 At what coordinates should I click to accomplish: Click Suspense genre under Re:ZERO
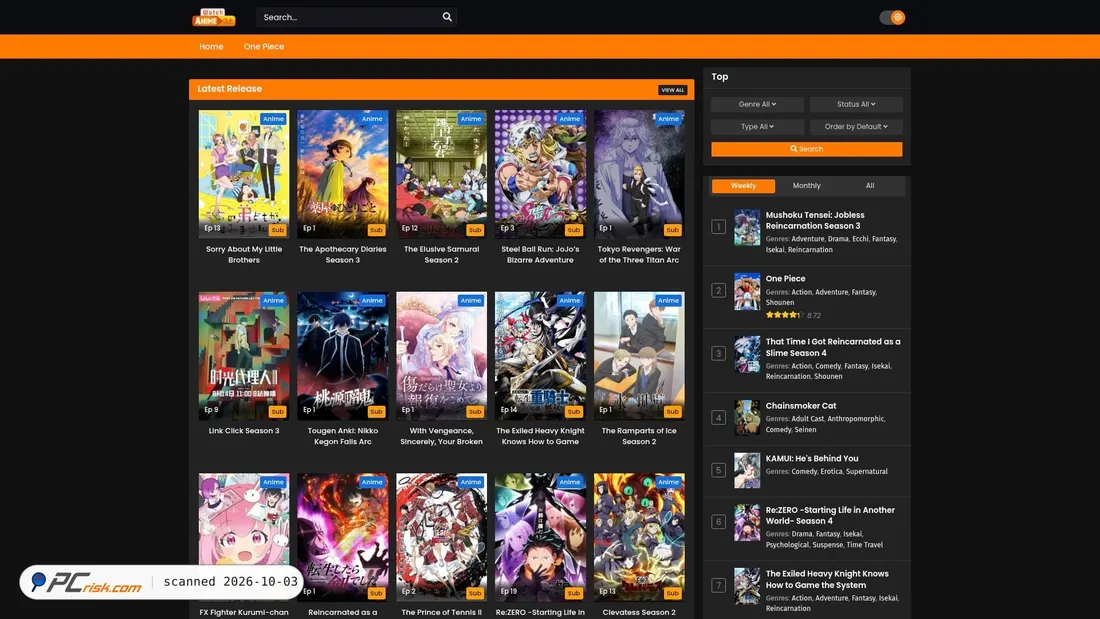pos(828,545)
